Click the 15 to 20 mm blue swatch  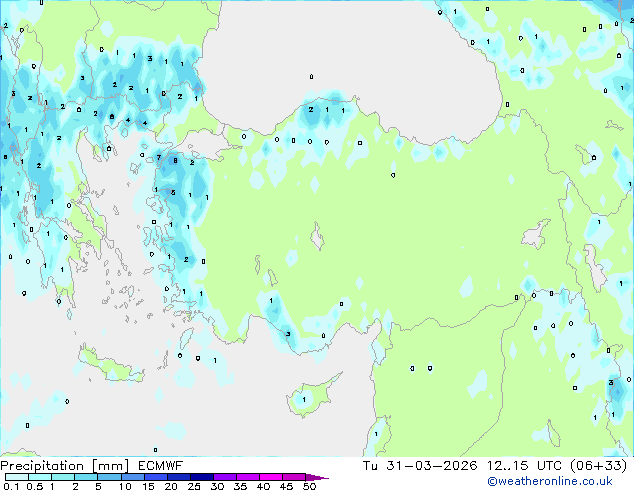(x=155, y=477)
